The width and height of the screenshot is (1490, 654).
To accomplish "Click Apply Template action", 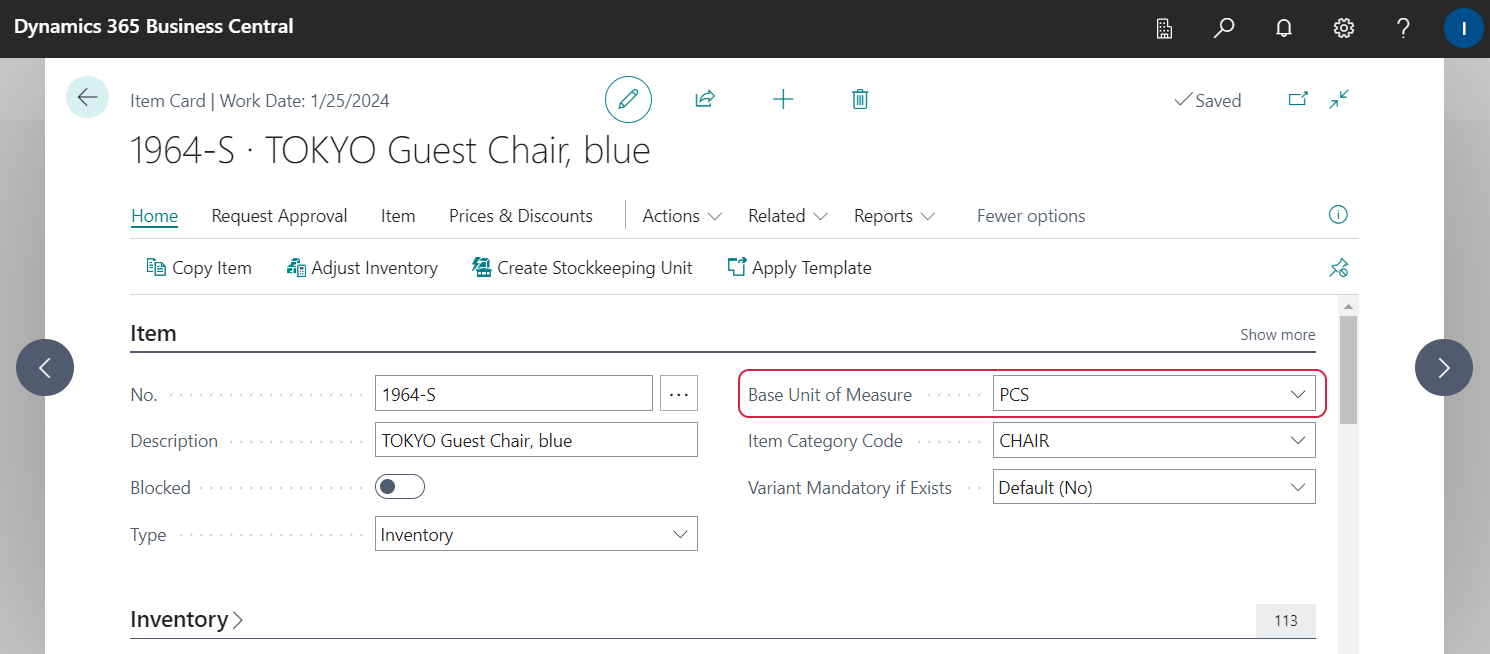I will pos(799,268).
